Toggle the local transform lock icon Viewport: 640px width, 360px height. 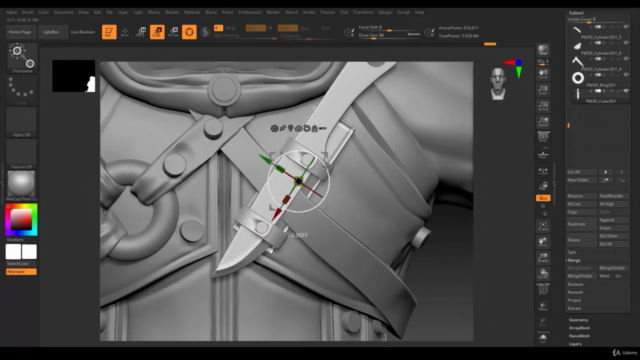click(543, 186)
